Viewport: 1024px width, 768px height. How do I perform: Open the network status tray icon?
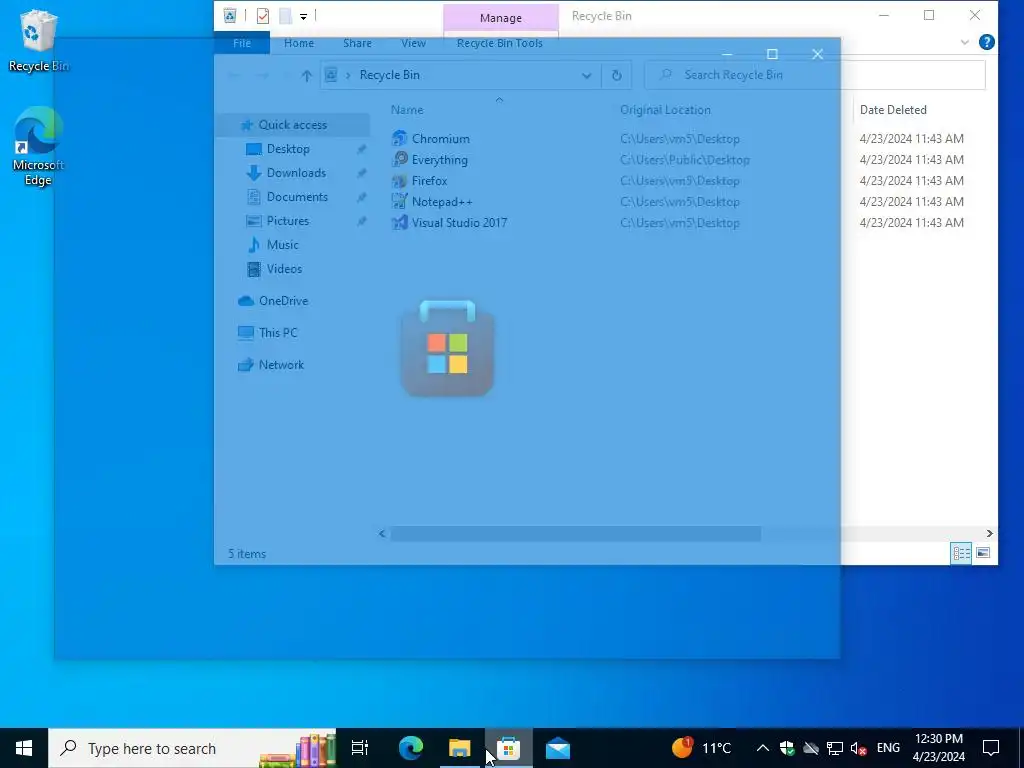tap(835, 748)
